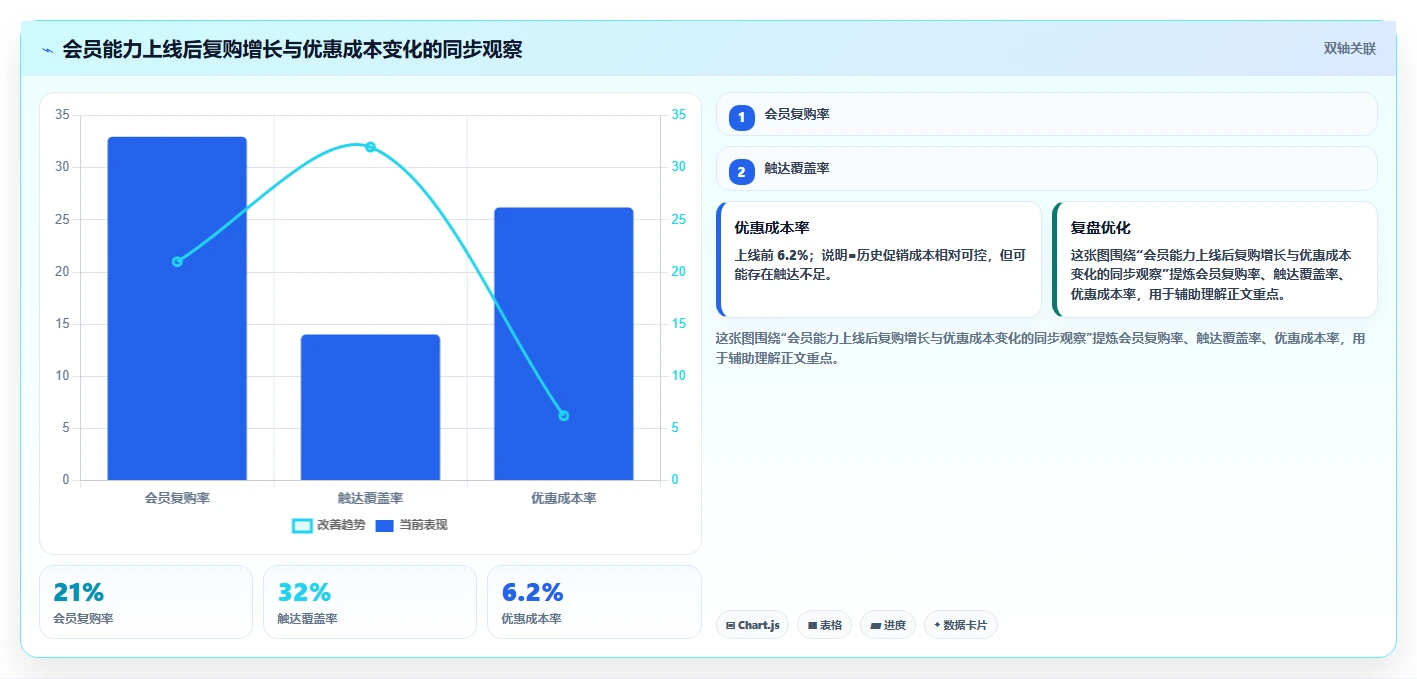The image size is (1417, 679).
Task: Click the number 2 badge for 触达覆盖率
Action: click(741, 172)
